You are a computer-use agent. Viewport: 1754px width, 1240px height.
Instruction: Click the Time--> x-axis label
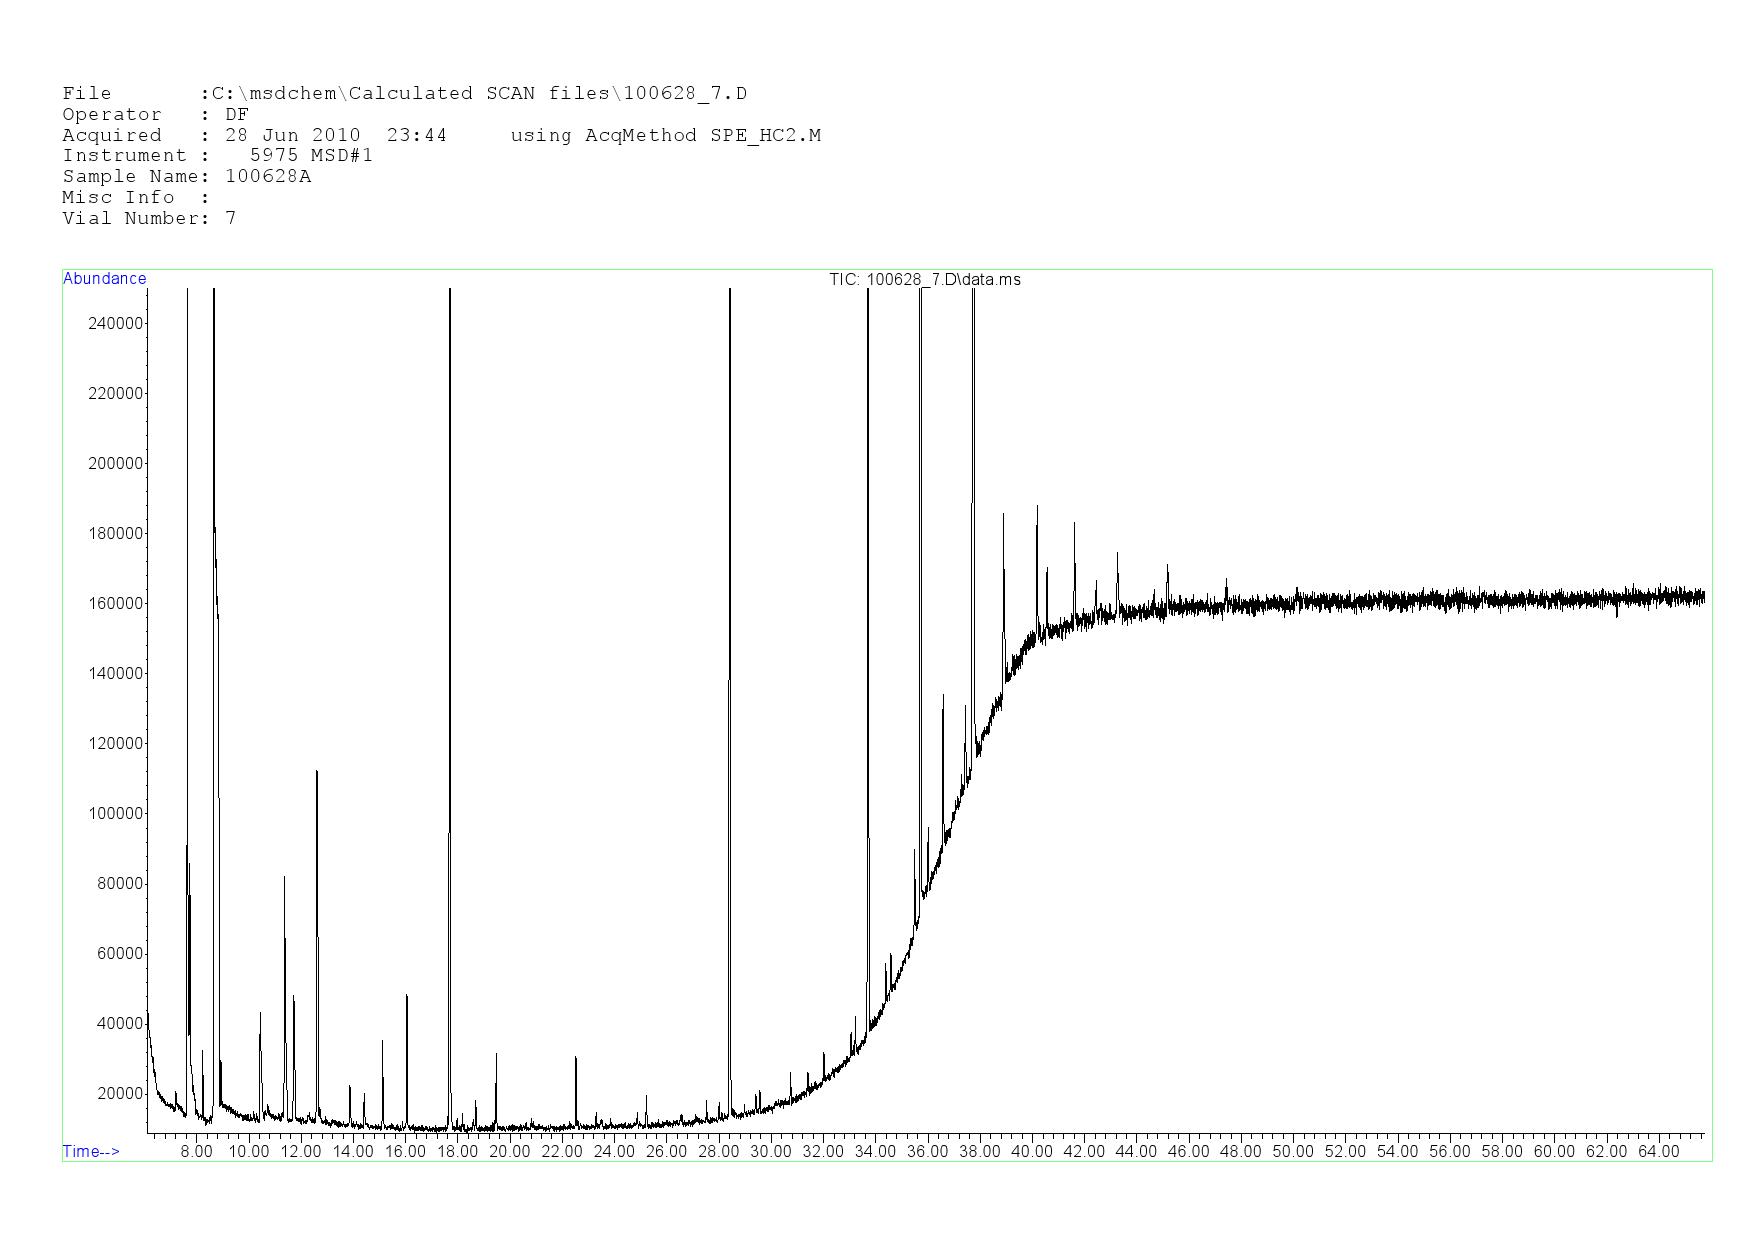pyautogui.click(x=91, y=1151)
